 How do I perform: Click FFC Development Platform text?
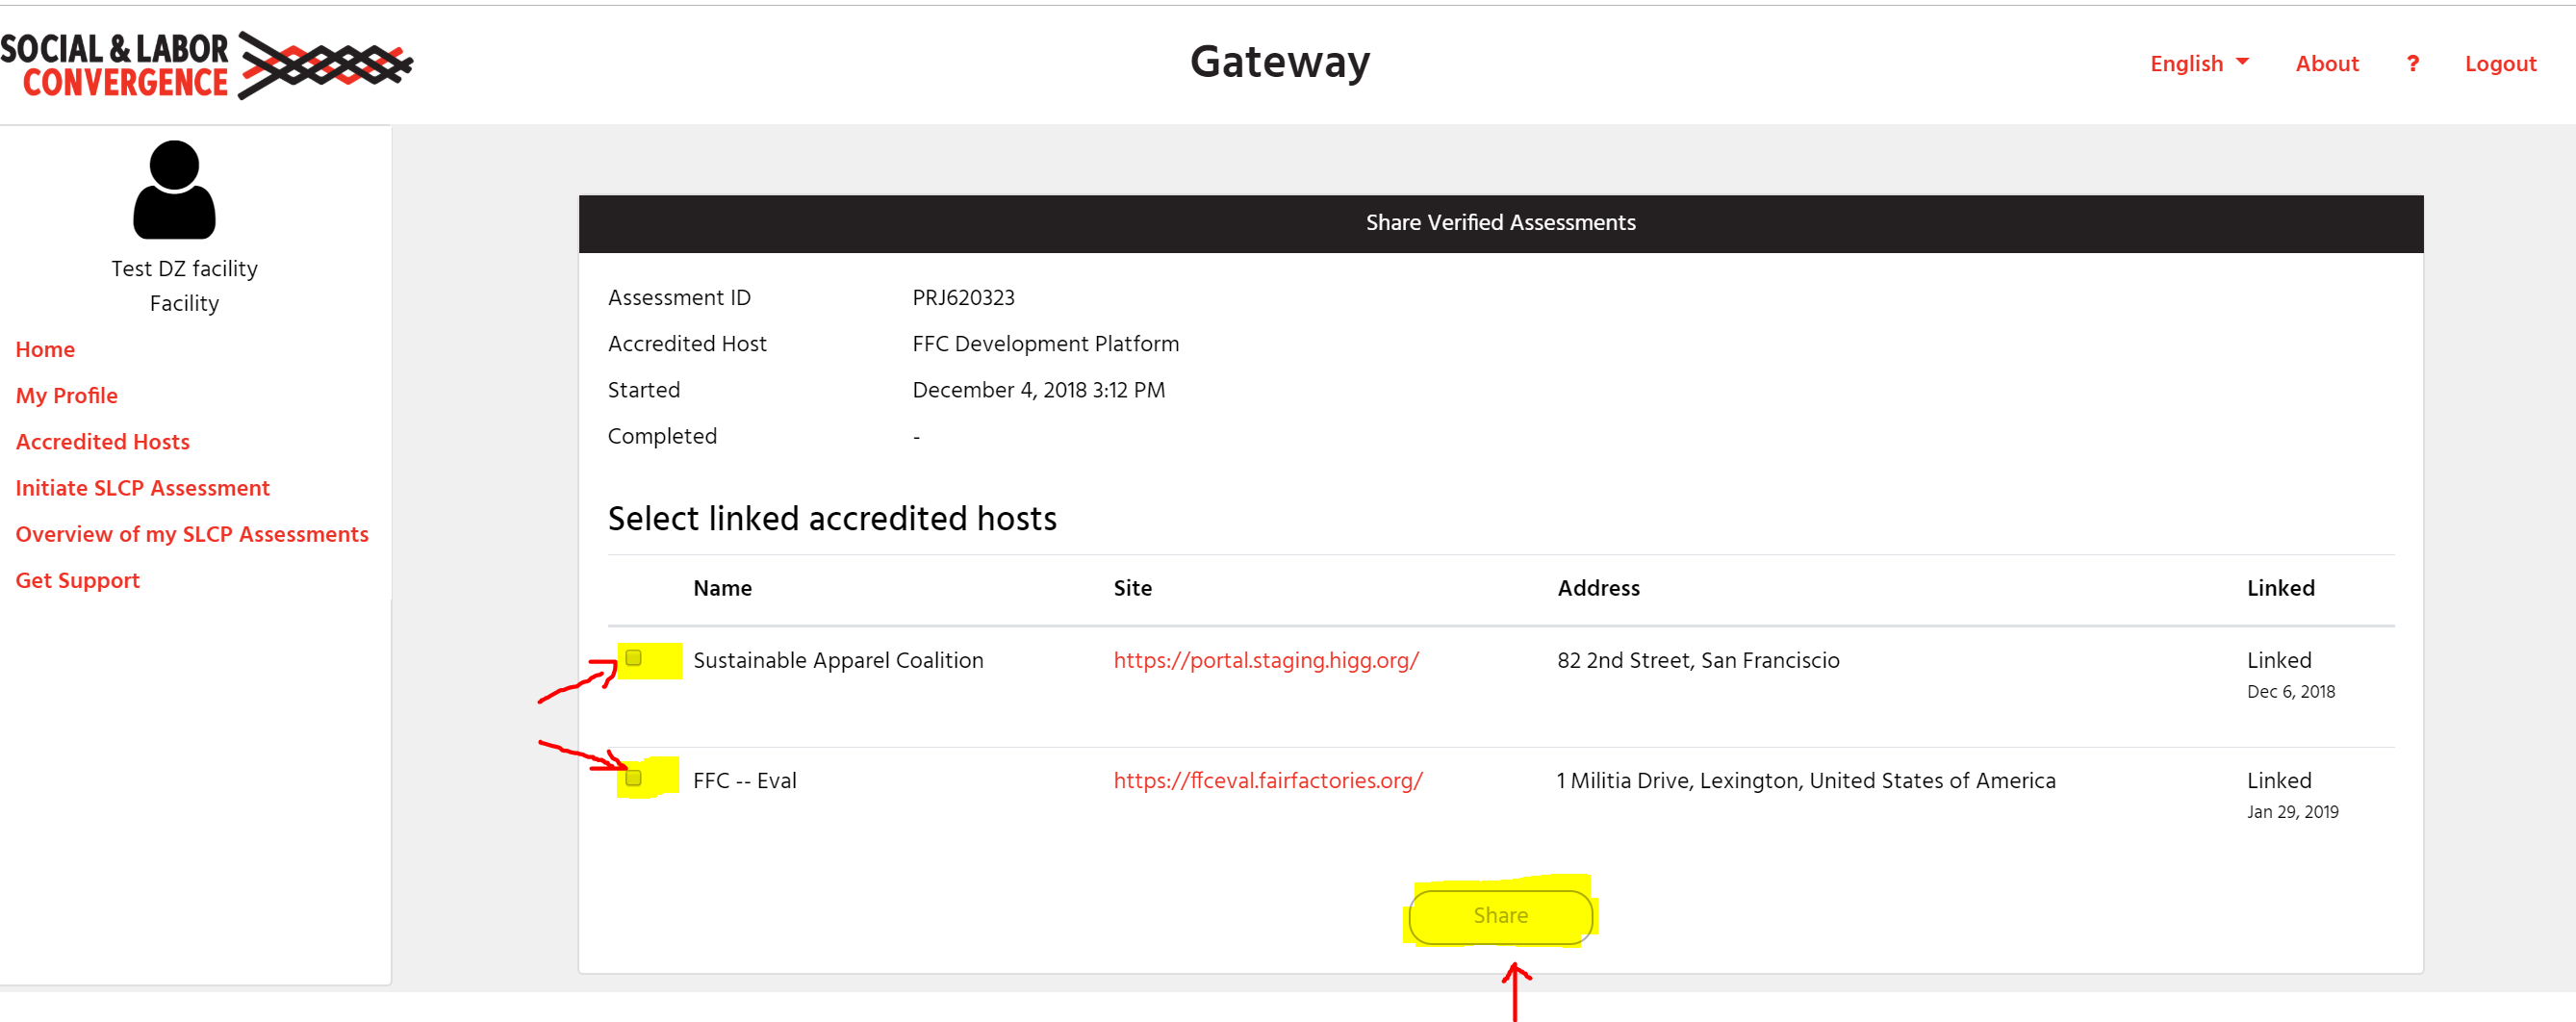(1045, 343)
